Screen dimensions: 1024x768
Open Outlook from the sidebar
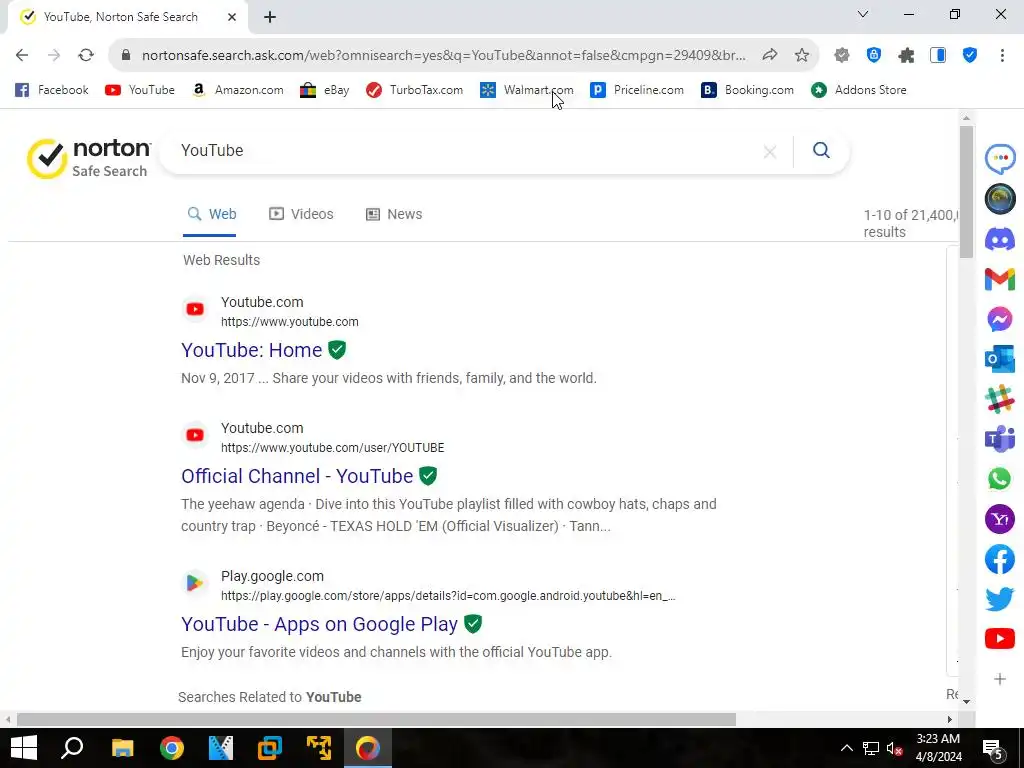(x=1000, y=360)
